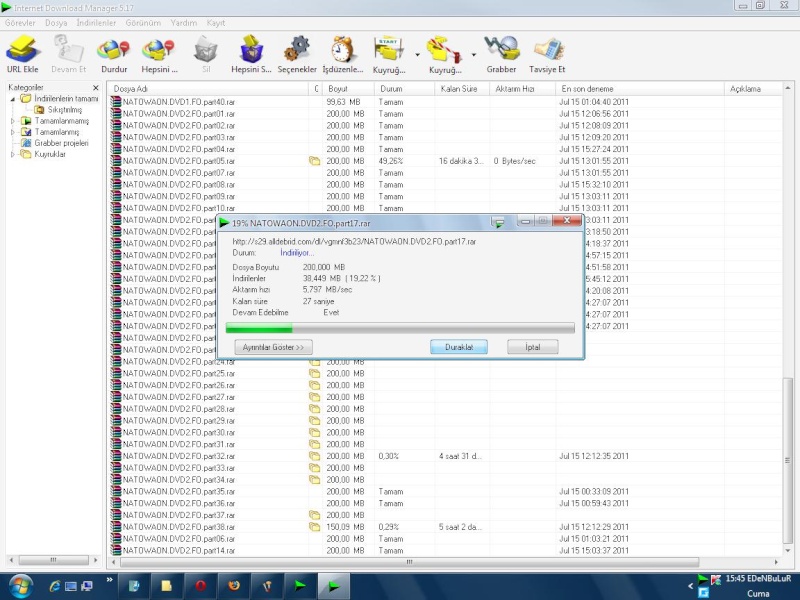The image size is (800, 600).
Task: Select row NATOWAON.DVD2.FO.part06.rar
Action: [x=446, y=539]
